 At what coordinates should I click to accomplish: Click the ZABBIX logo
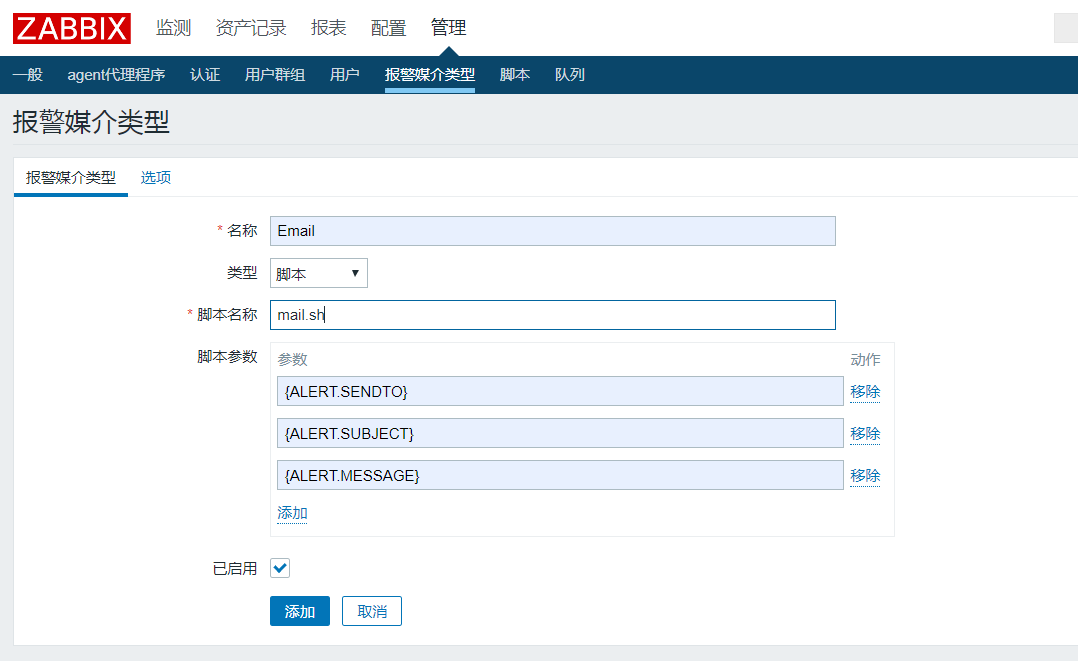(72, 28)
